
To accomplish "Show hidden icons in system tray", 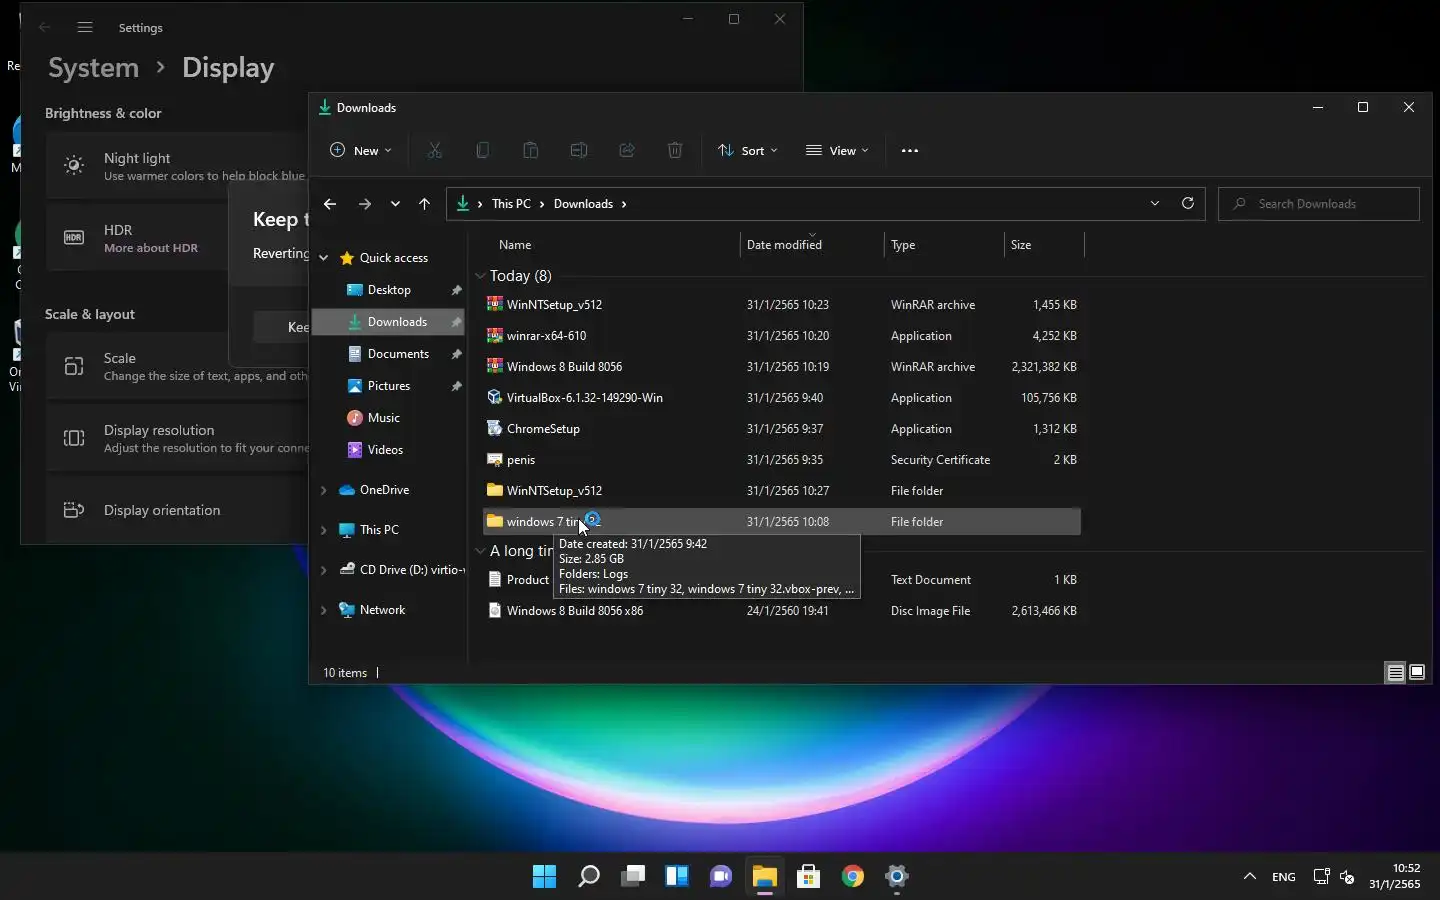I will [x=1249, y=877].
